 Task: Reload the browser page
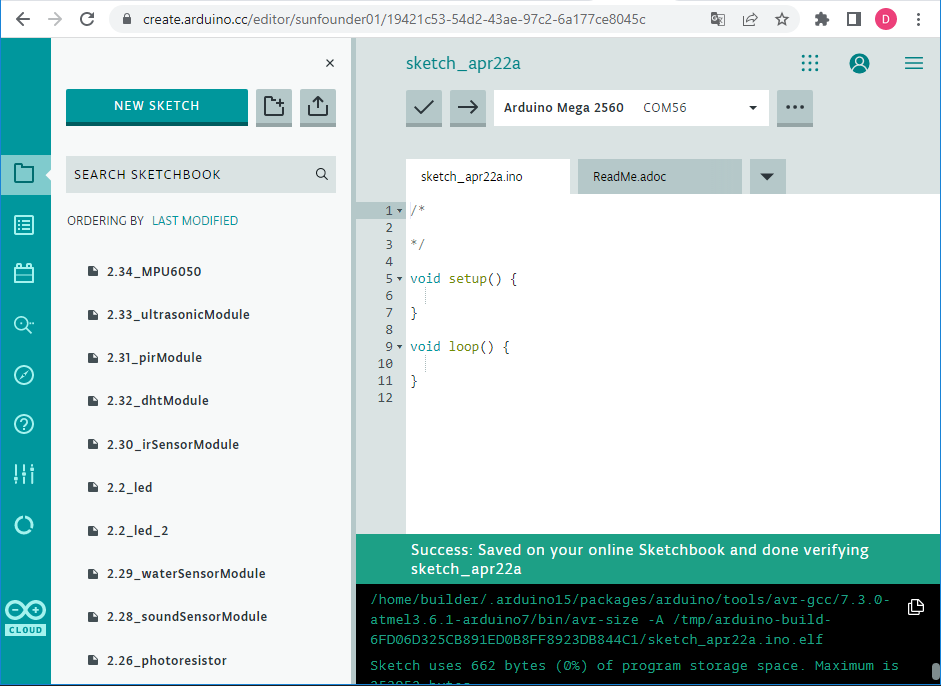(87, 19)
